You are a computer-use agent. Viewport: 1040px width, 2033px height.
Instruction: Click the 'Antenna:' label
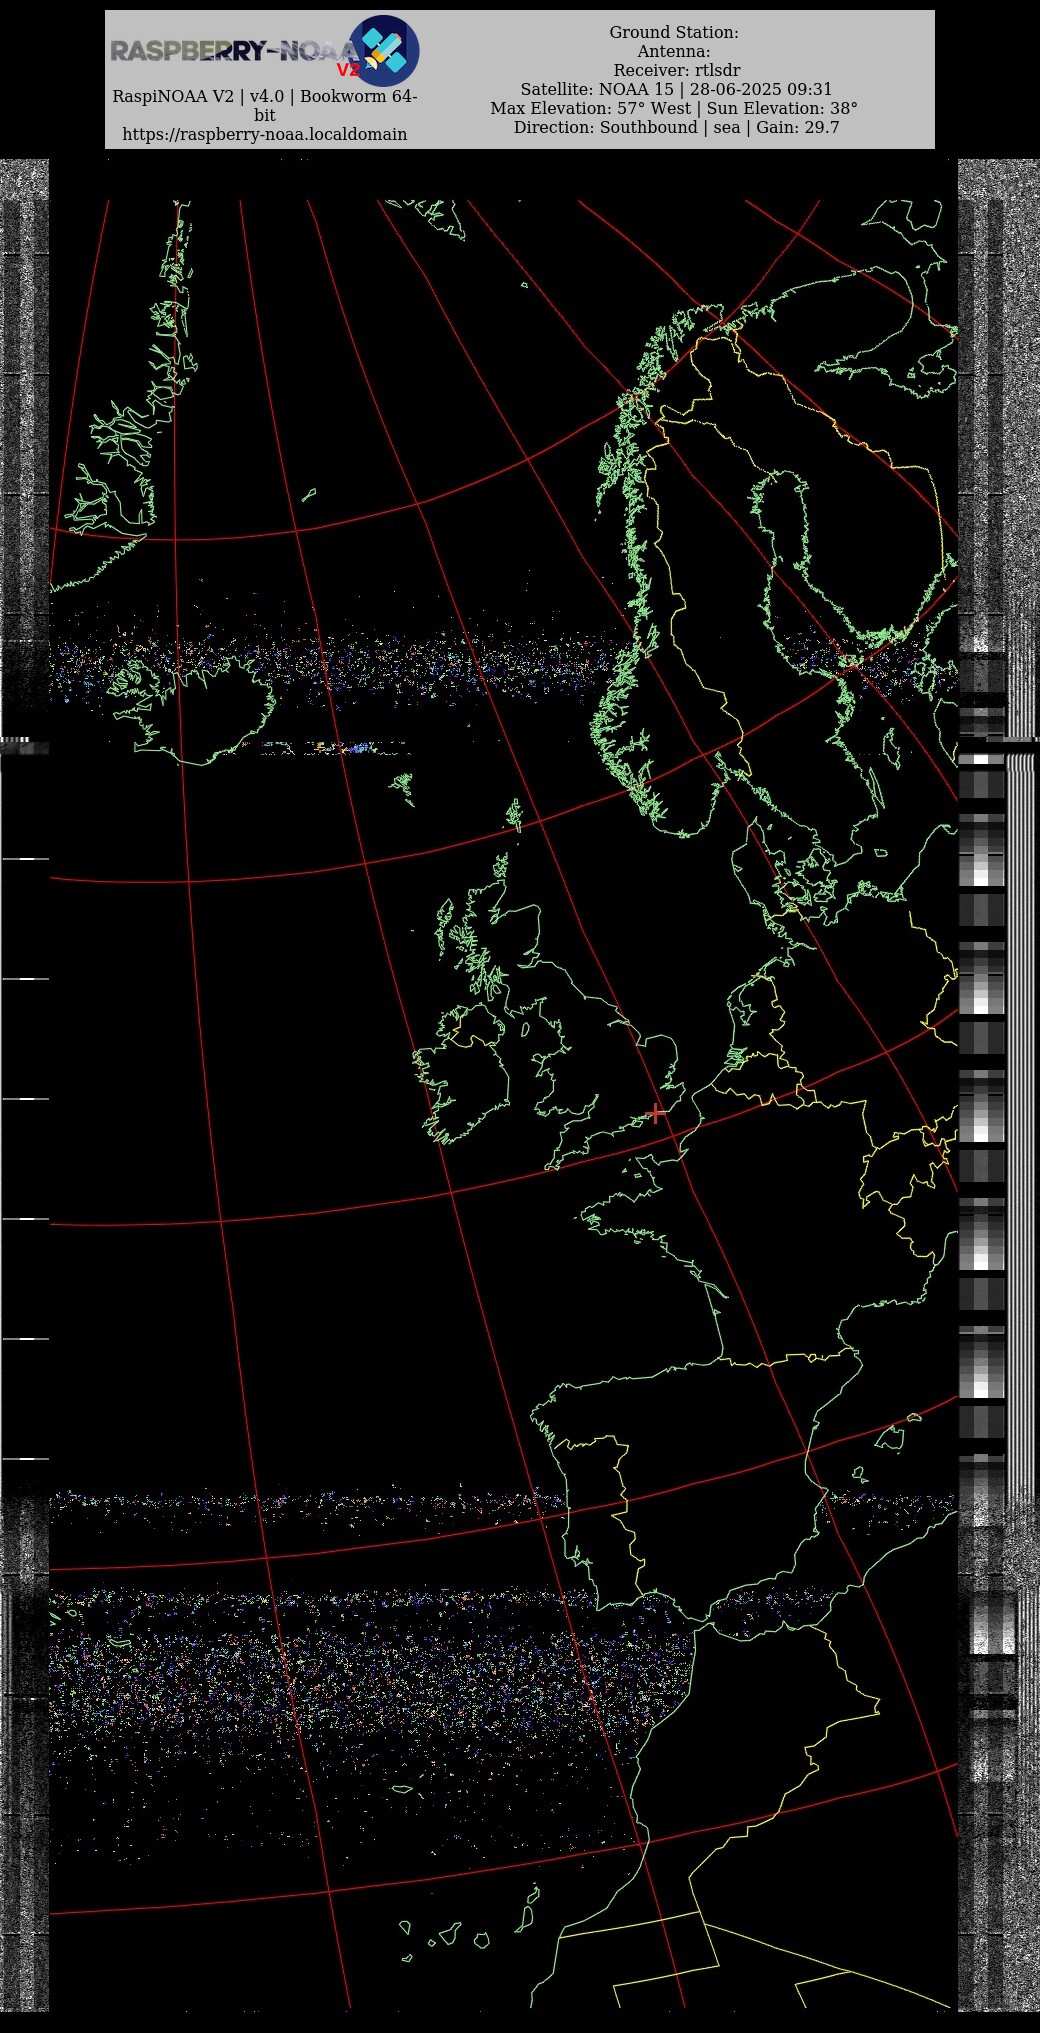(674, 52)
